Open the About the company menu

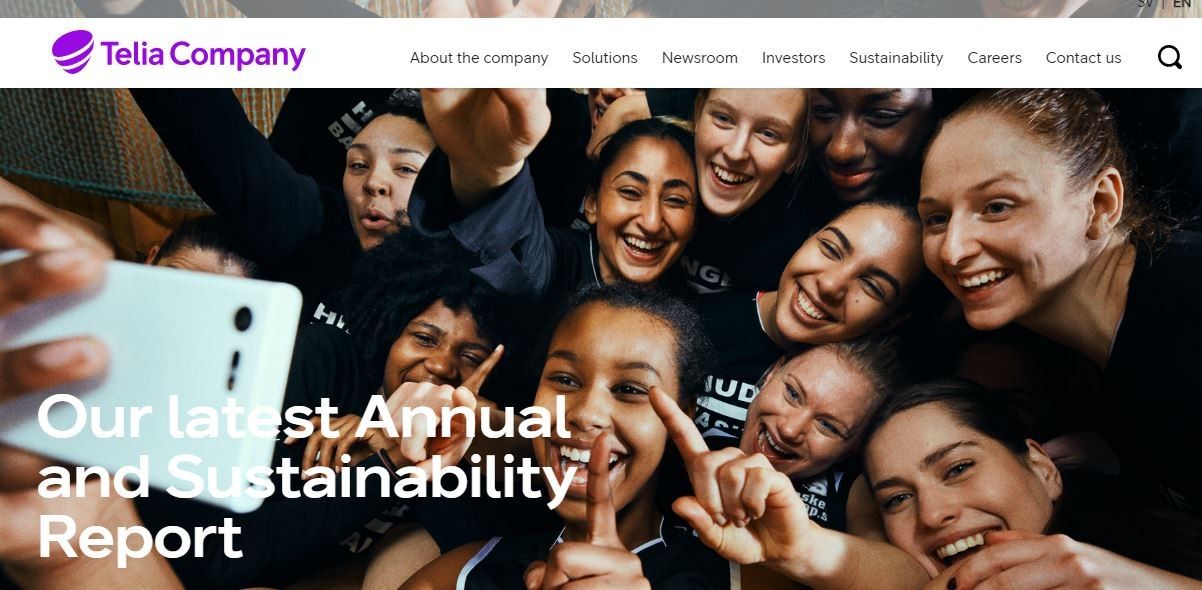(x=479, y=58)
